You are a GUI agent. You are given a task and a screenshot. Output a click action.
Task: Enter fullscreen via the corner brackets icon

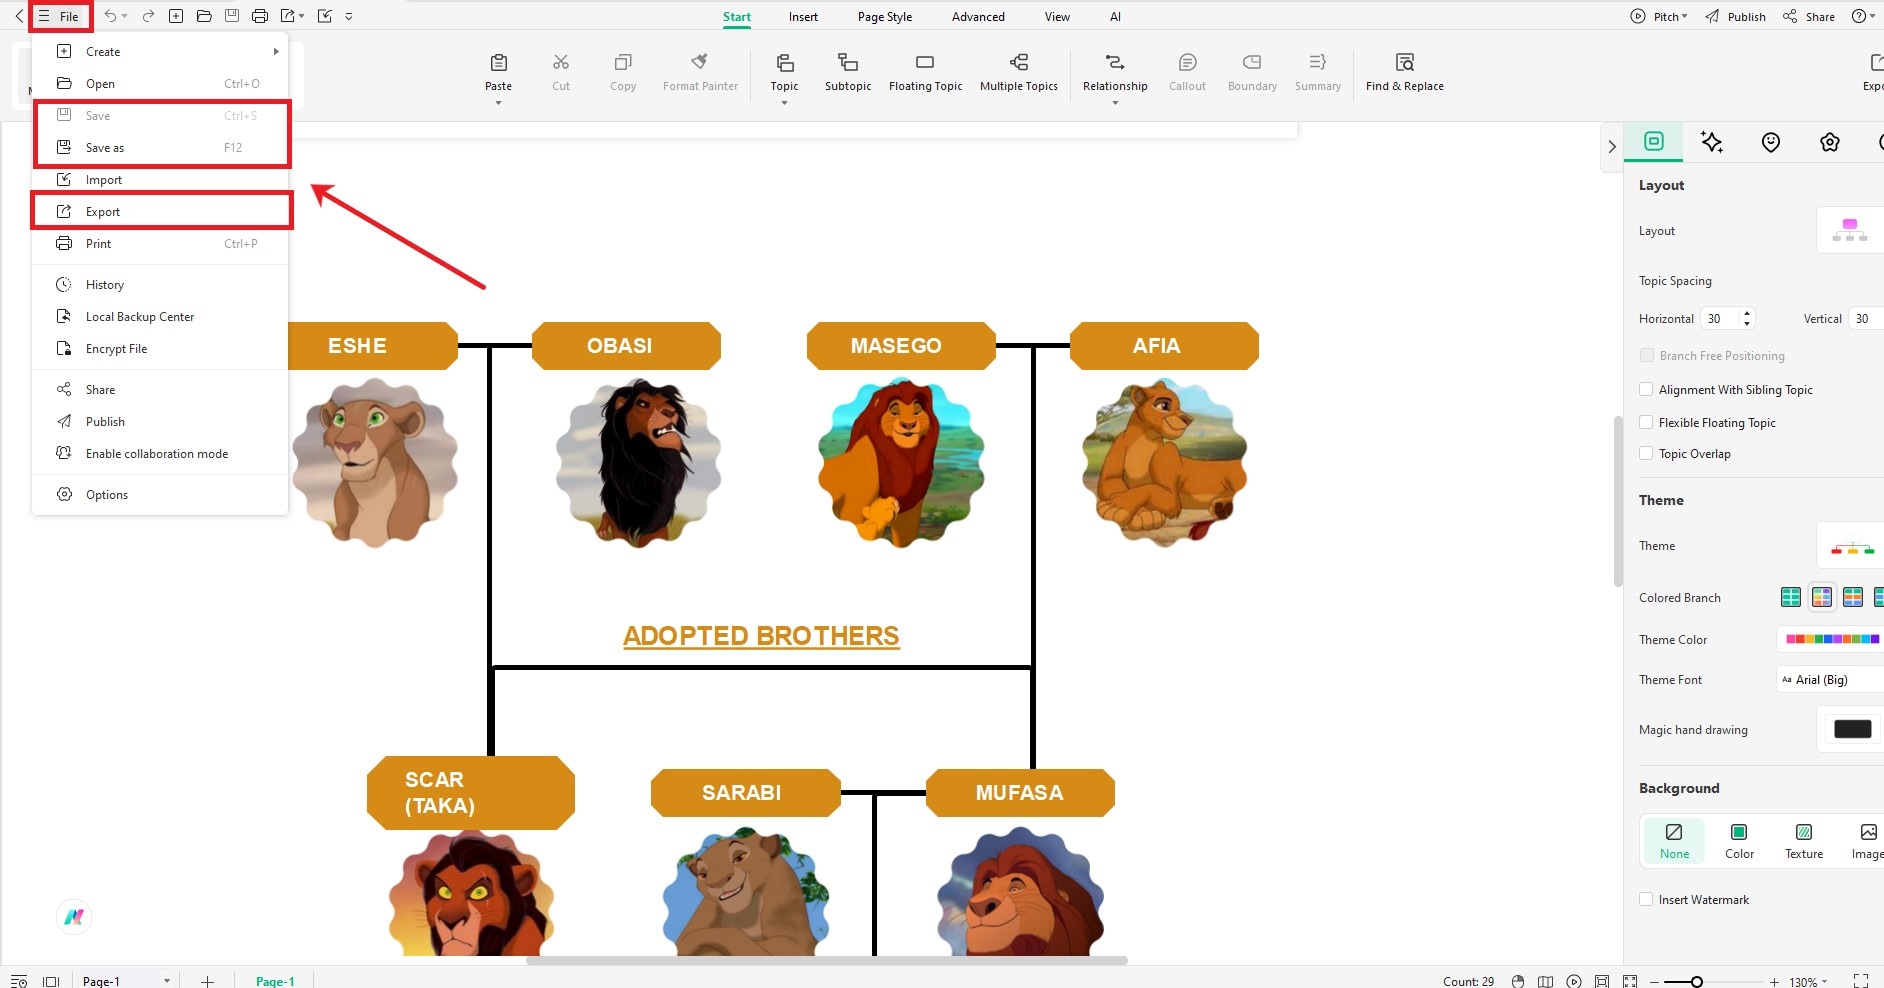(x=1861, y=981)
